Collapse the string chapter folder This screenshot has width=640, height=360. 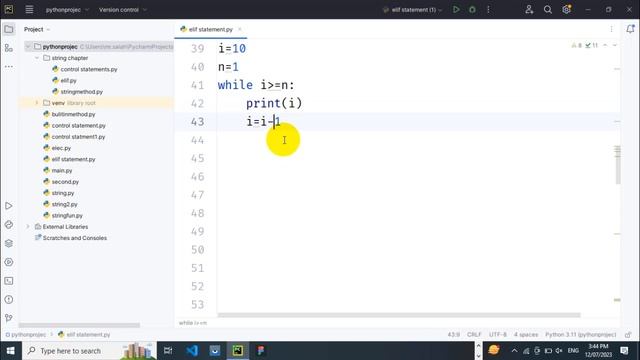[x=37, y=58]
